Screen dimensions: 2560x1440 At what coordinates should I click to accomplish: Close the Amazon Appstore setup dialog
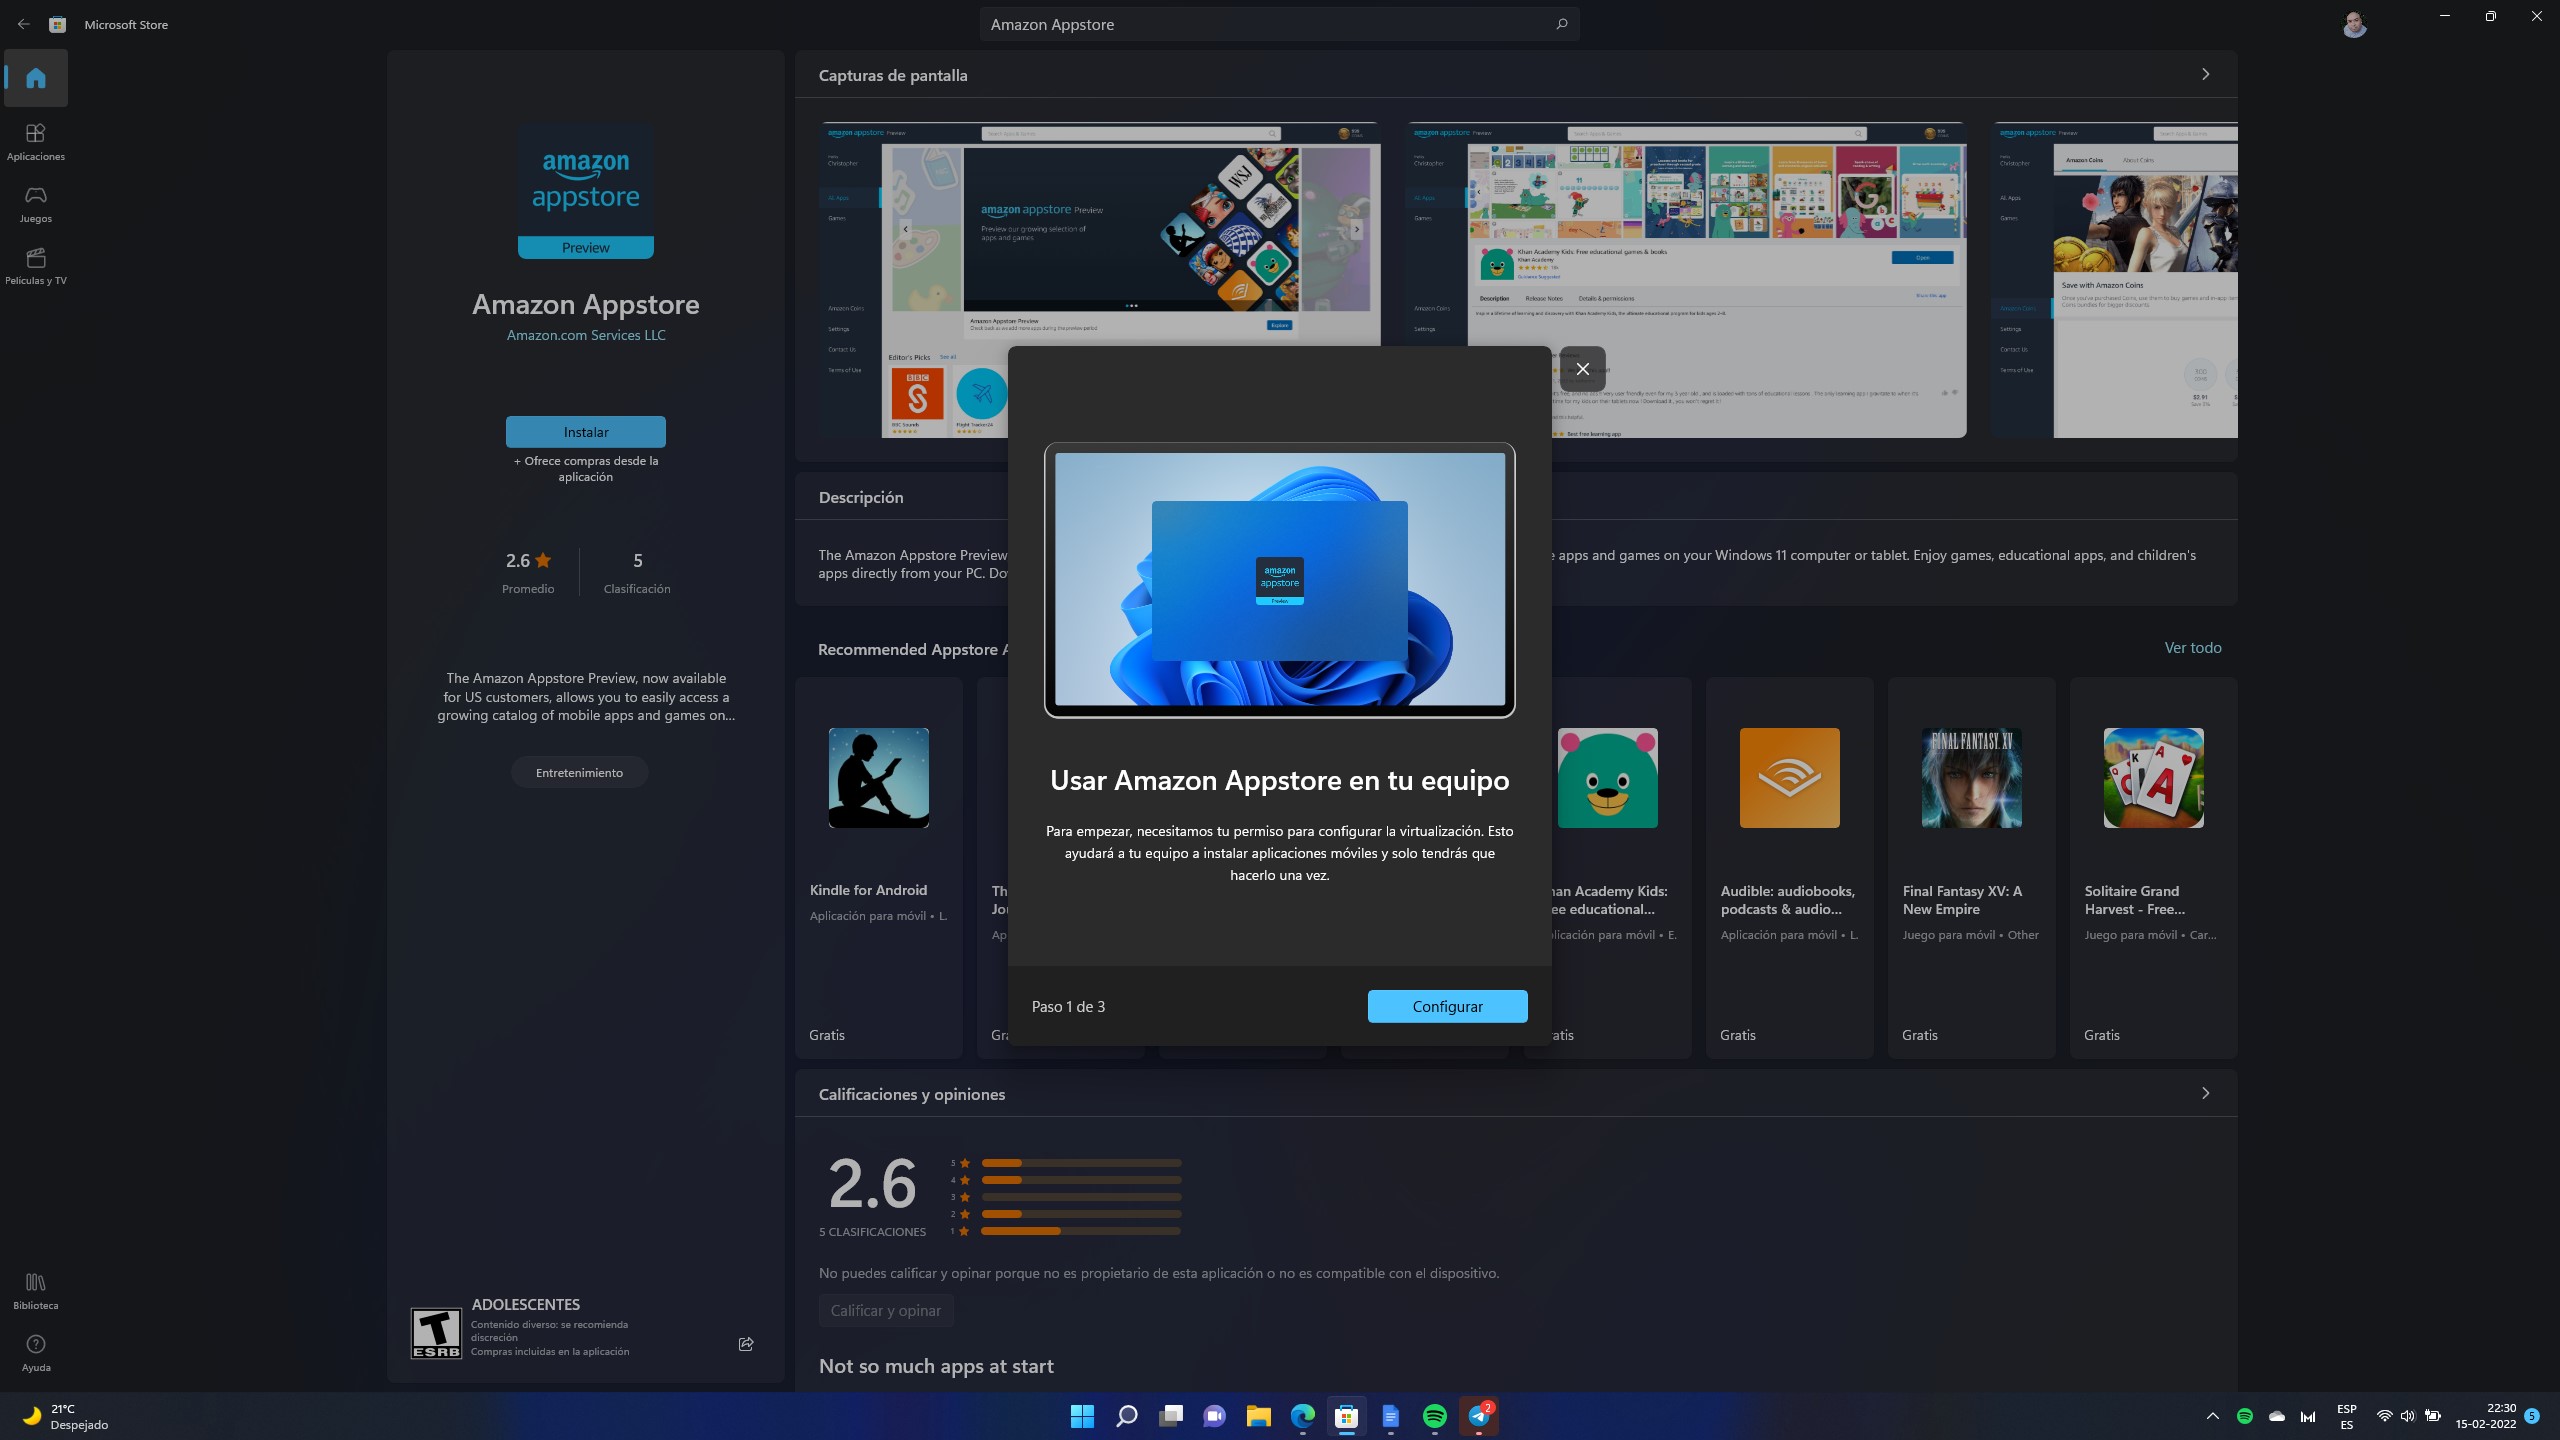(1582, 369)
